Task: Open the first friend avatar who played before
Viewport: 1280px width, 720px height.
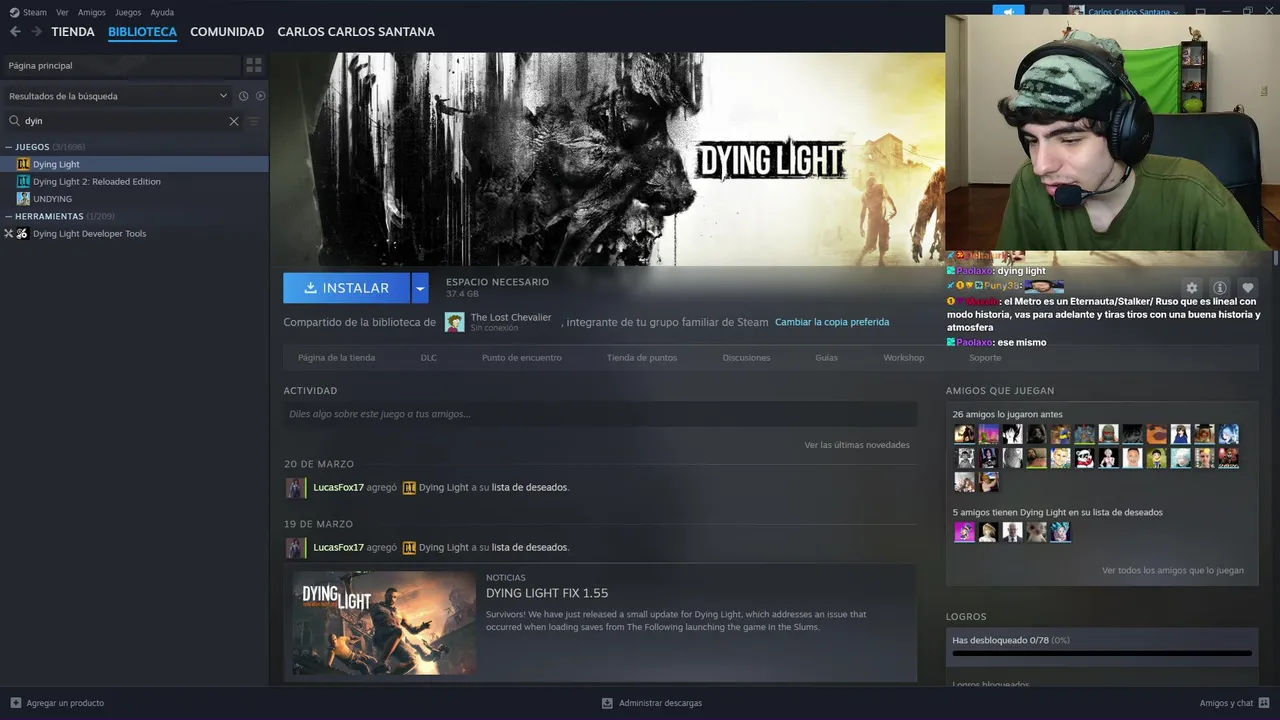Action: tap(964, 434)
